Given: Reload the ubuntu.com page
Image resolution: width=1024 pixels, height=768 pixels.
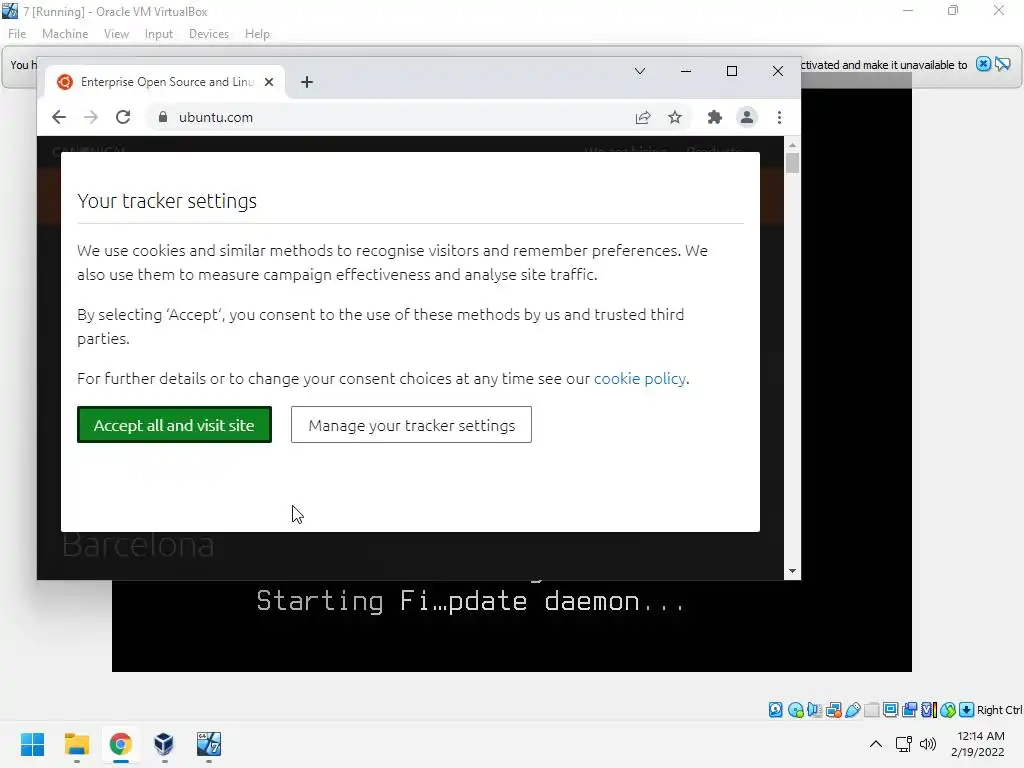Looking at the screenshot, I should pos(123,117).
